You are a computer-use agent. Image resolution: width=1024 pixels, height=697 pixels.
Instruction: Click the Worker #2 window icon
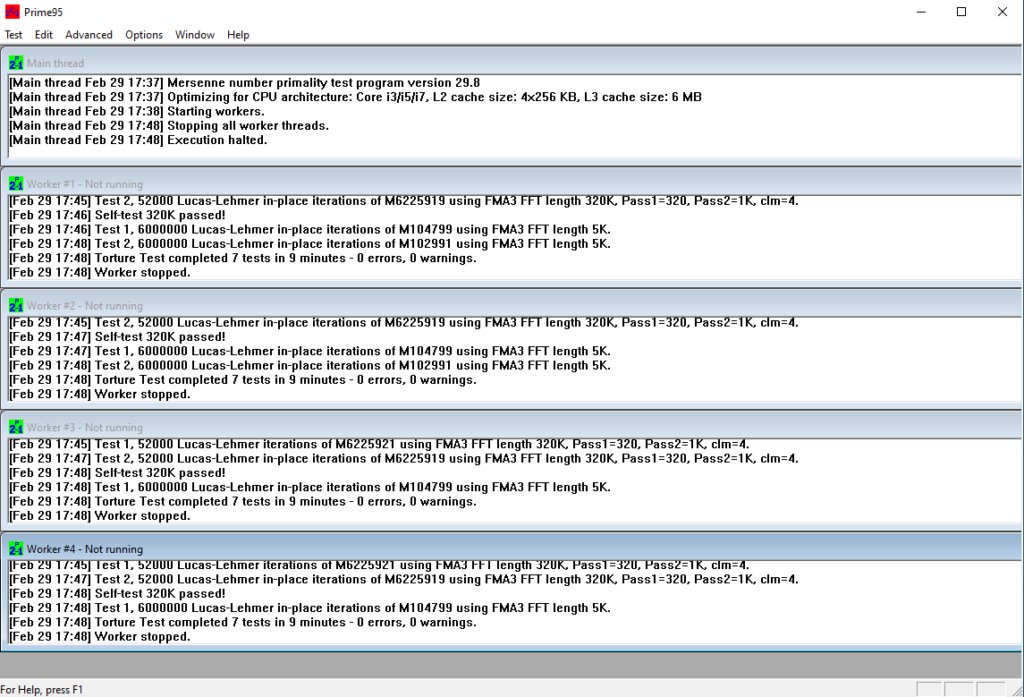pyautogui.click(x=16, y=306)
